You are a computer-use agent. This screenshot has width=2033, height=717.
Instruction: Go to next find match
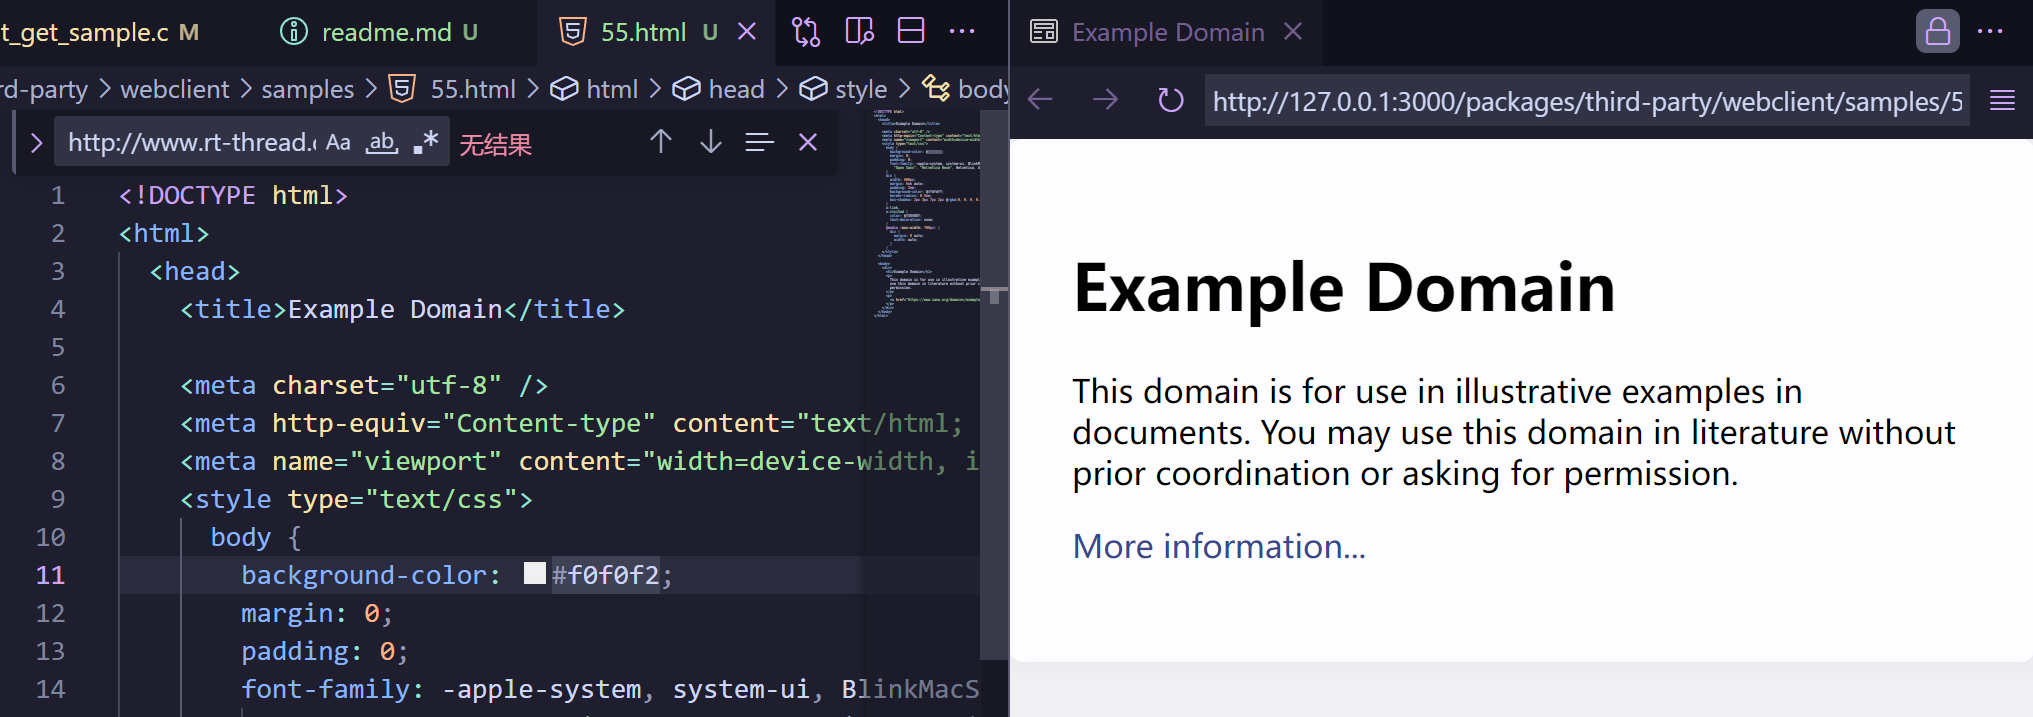[710, 142]
